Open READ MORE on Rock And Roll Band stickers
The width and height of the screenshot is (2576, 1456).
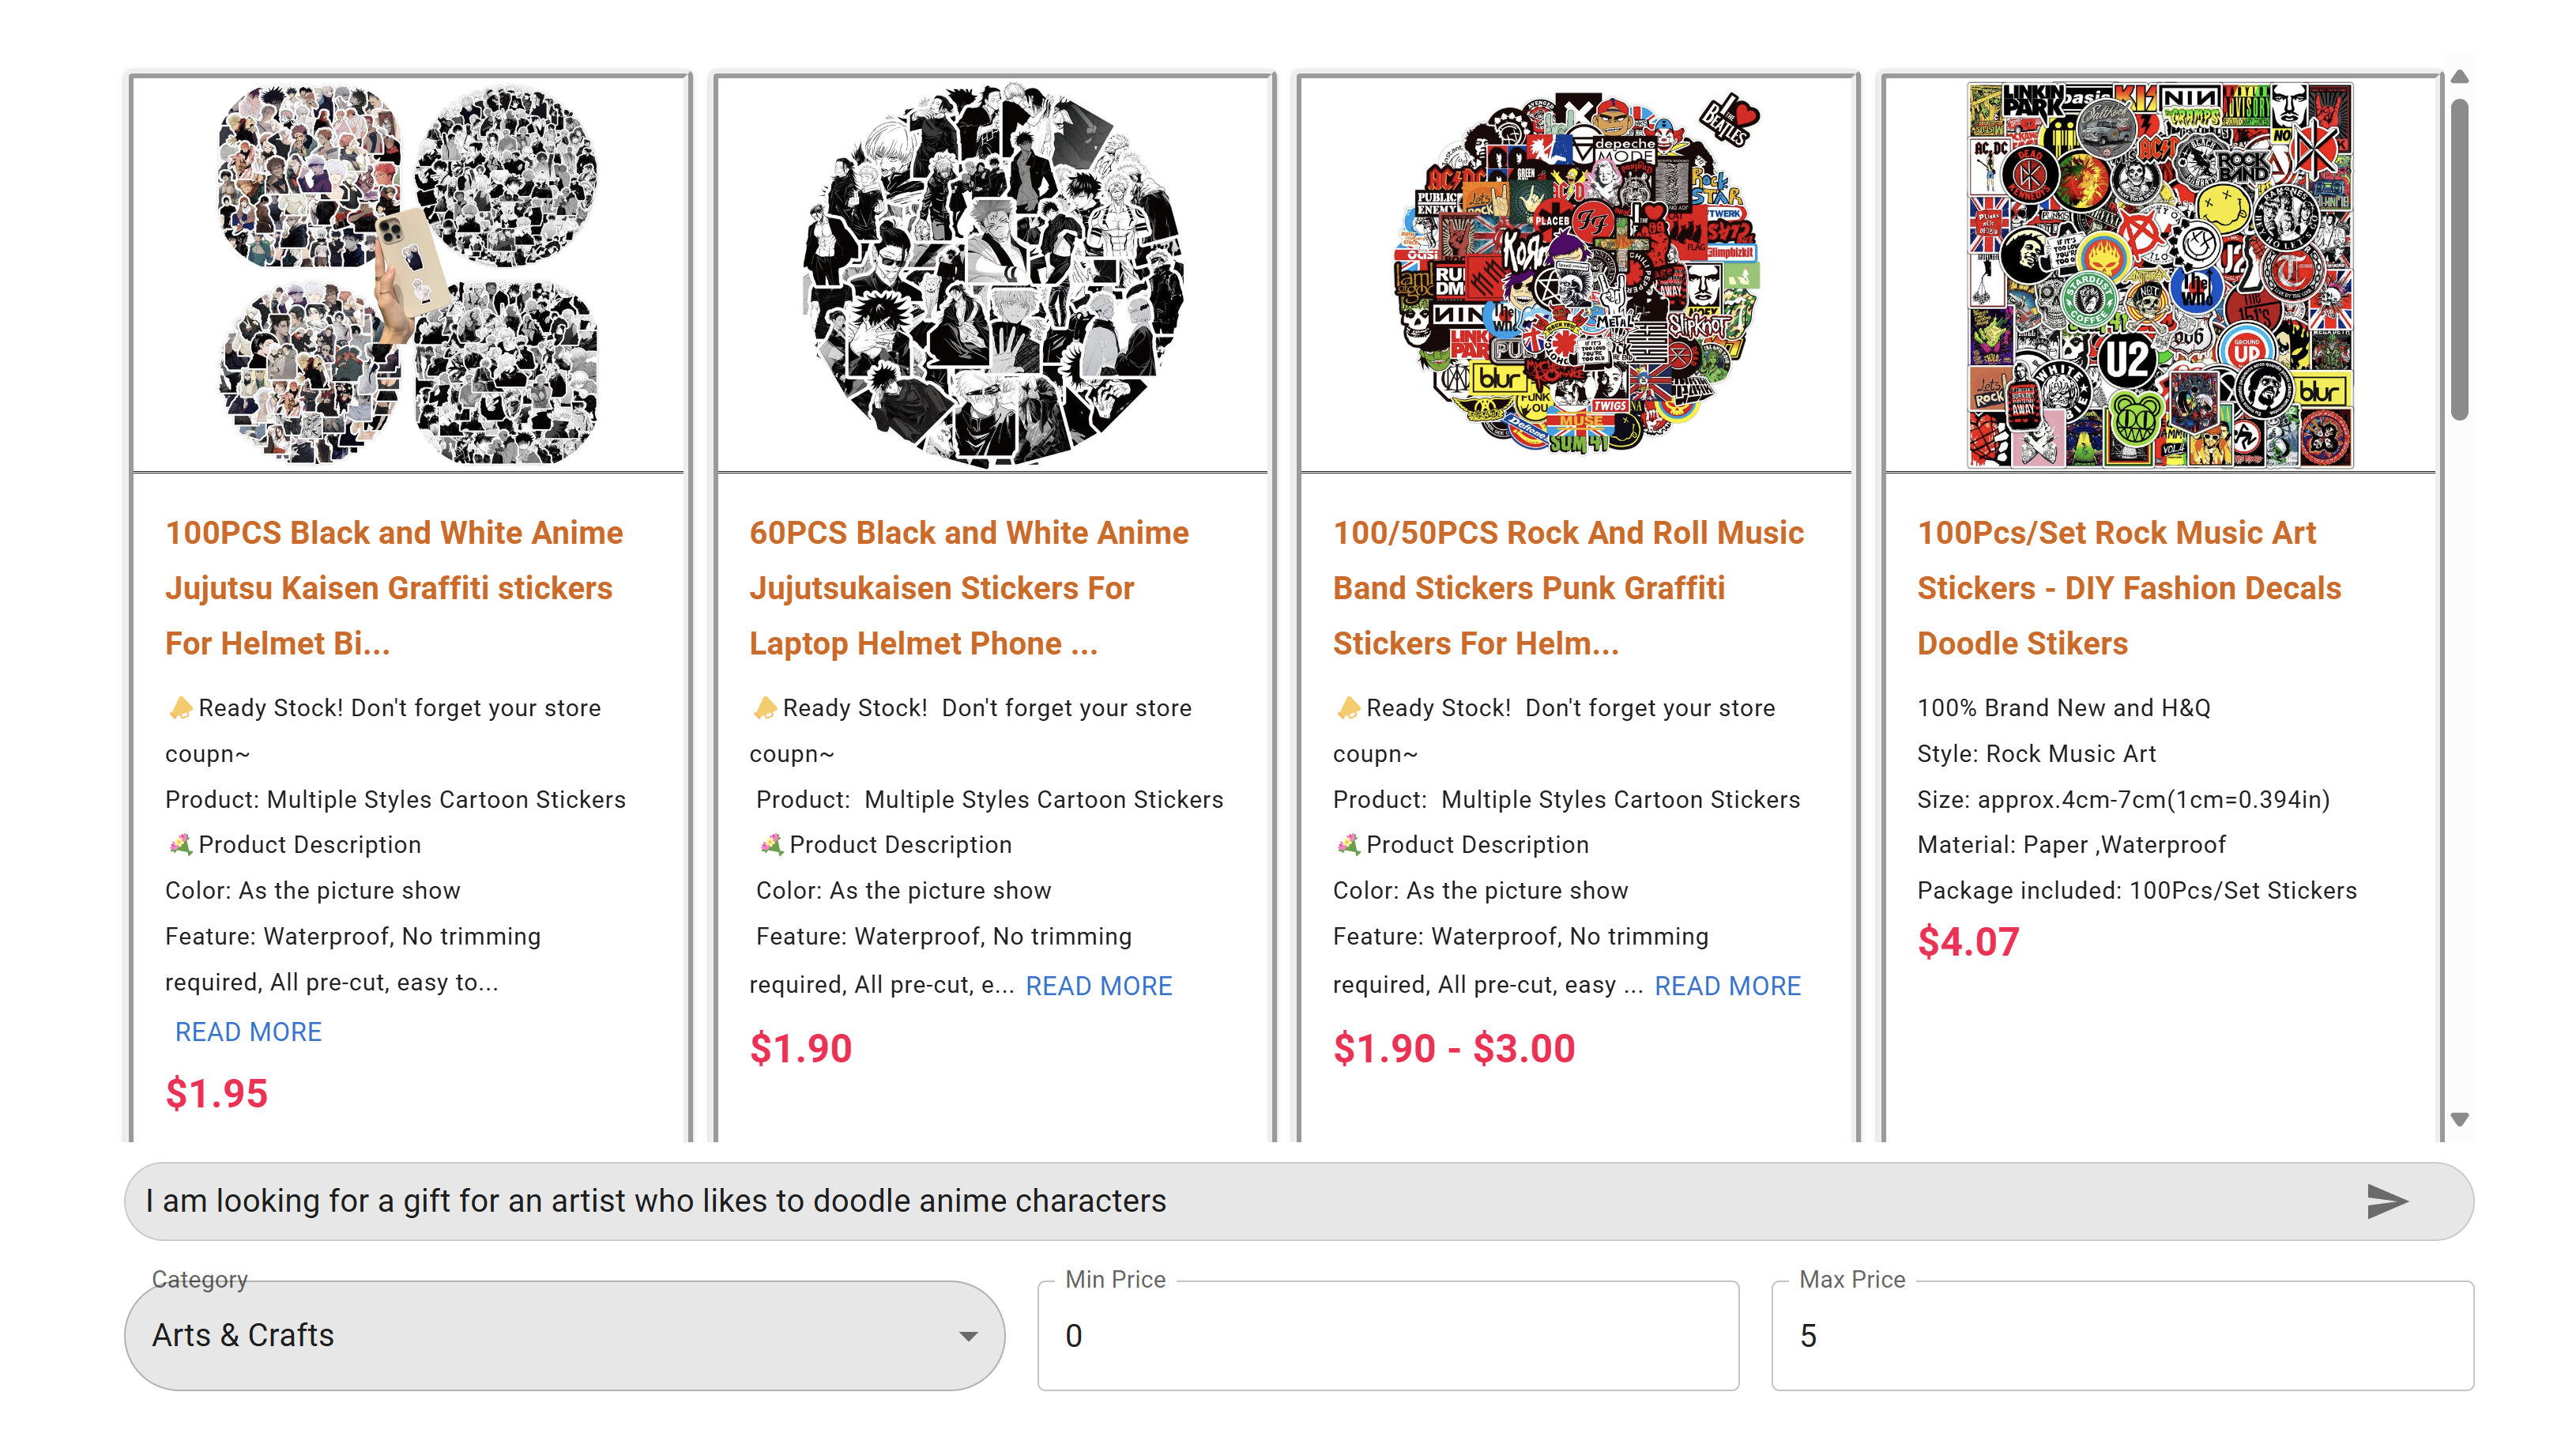[x=1727, y=986]
